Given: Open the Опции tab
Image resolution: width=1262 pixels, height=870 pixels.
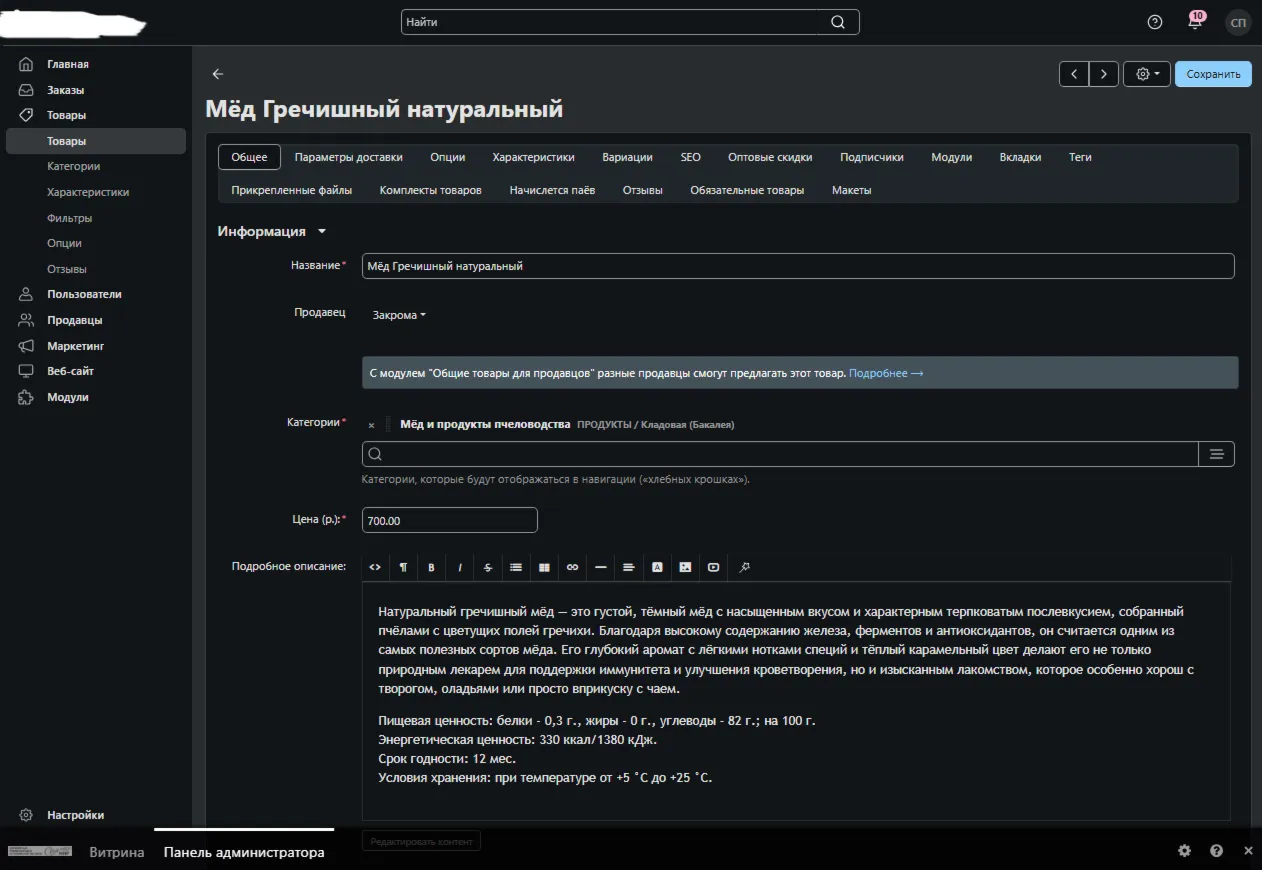Looking at the screenshot, I should click(x=448, y=157).
